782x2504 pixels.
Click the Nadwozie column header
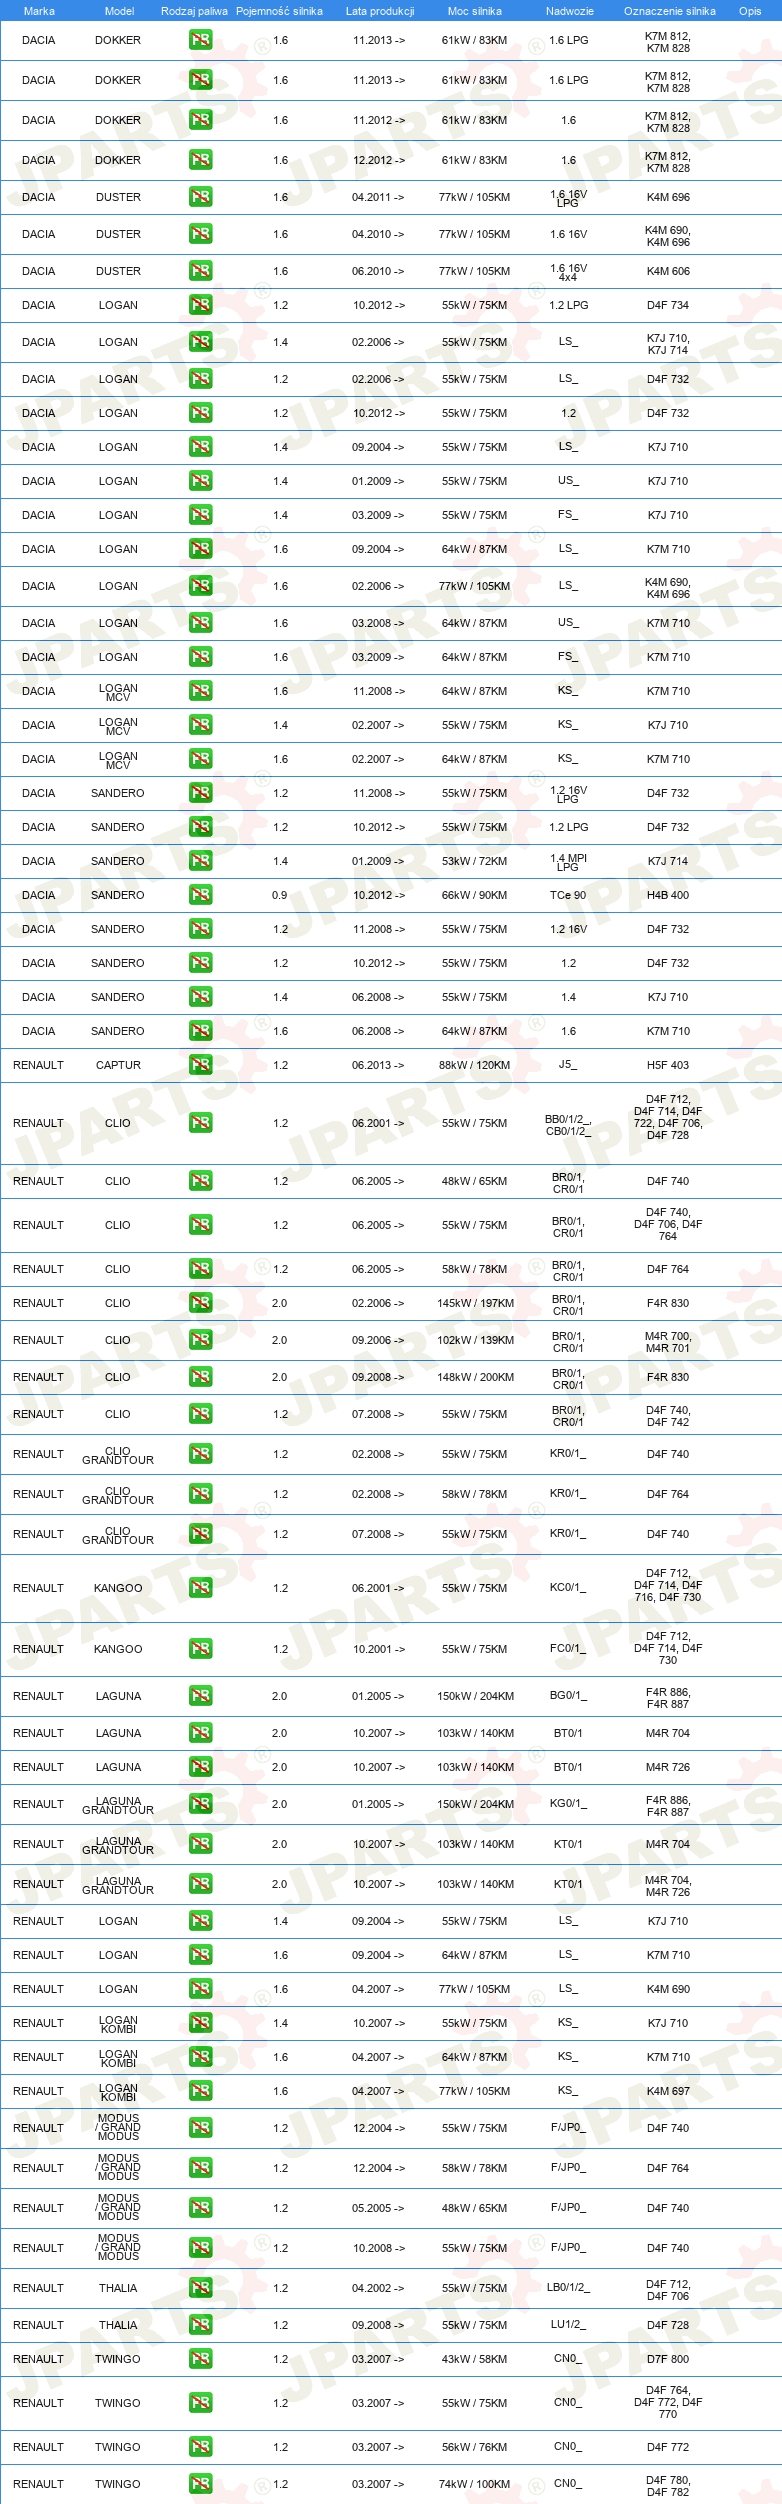(569, 11)
